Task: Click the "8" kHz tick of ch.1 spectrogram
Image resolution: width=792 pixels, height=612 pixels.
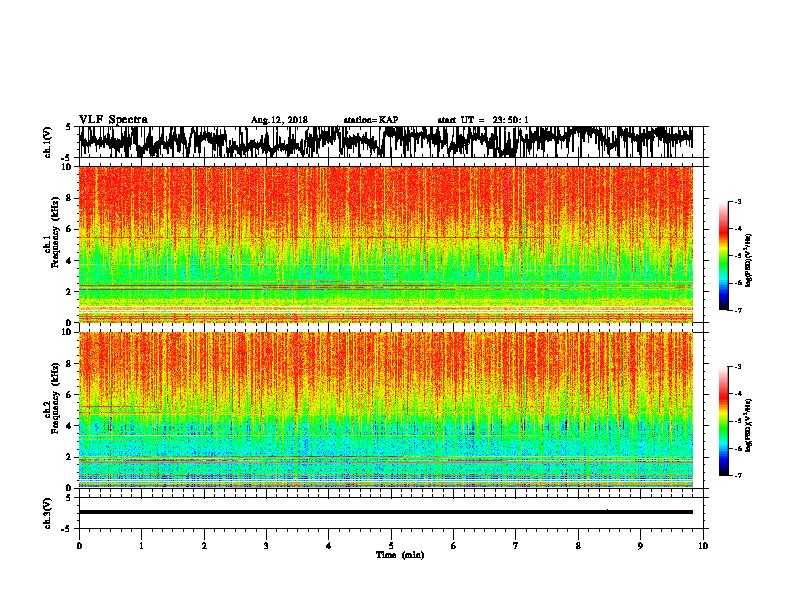Action: [x=71, y=198]
